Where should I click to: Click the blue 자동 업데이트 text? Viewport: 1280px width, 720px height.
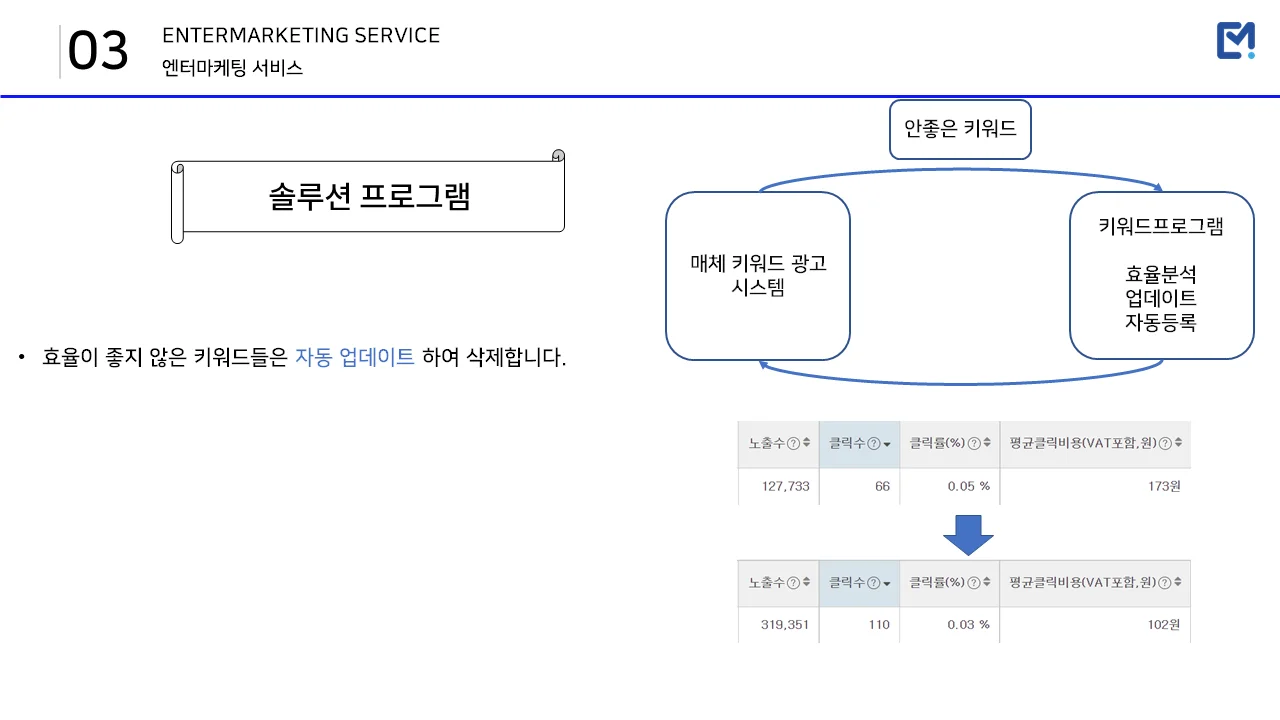(x=355, y=357)
